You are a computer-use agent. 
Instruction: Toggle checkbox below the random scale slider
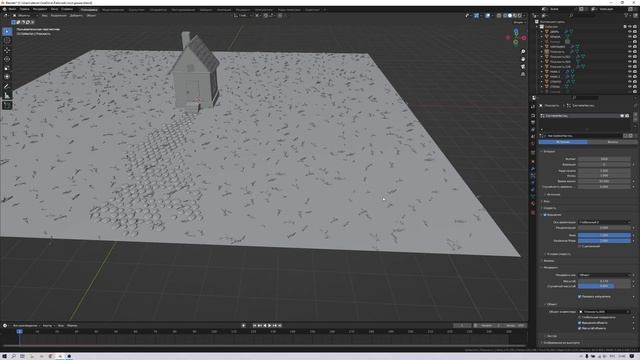coord(580,296)
